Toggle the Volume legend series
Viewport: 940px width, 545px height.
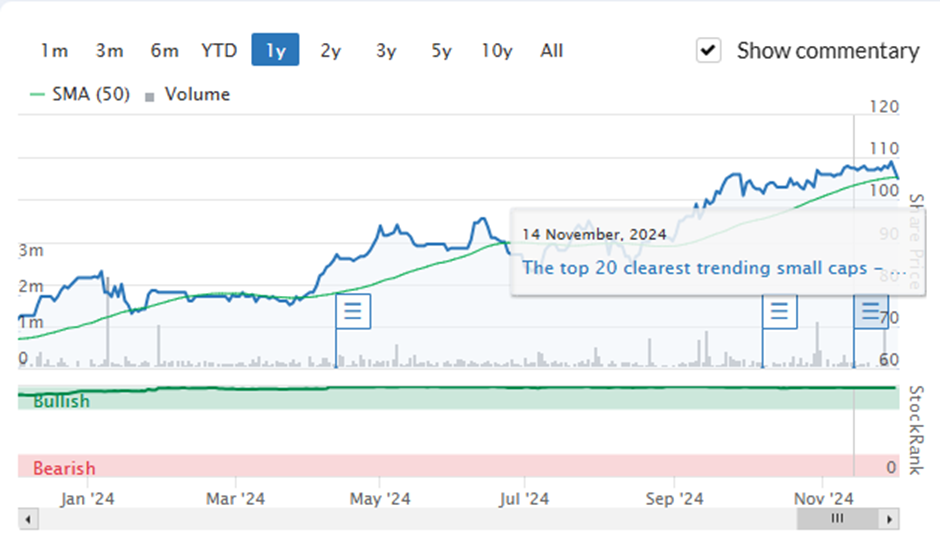(x=188, y=94)
